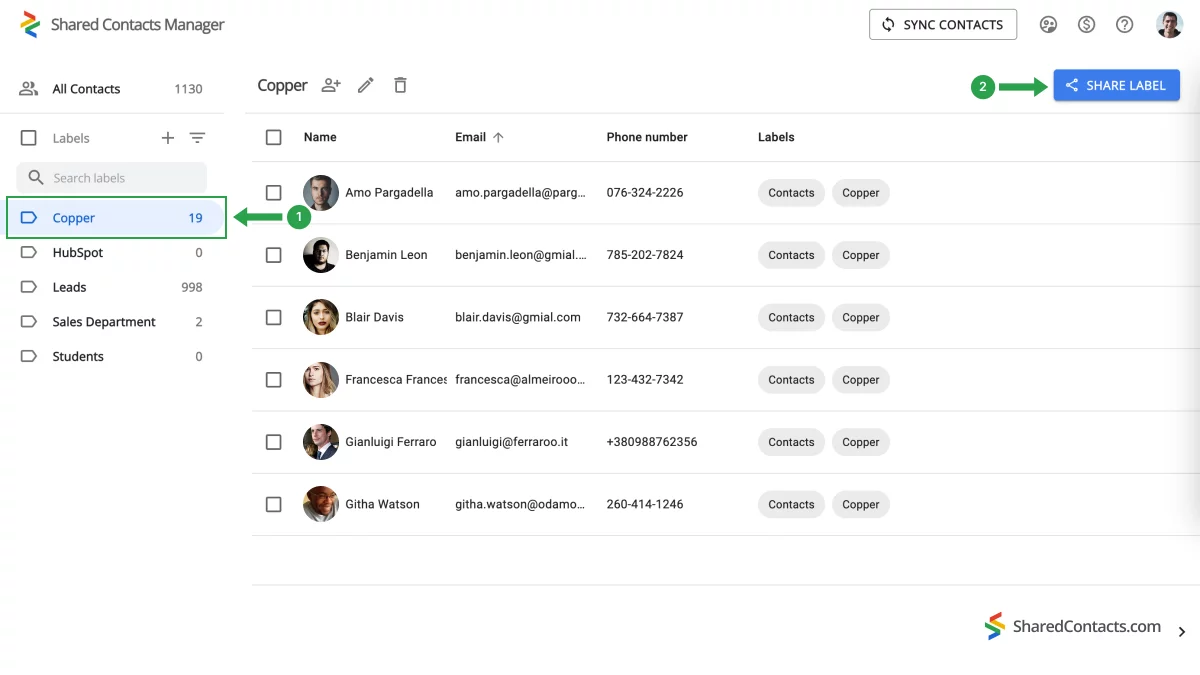This screenshot has height=675, width=1200.
Task: Open the labels filter sort icon
Action: pos(197,138)
